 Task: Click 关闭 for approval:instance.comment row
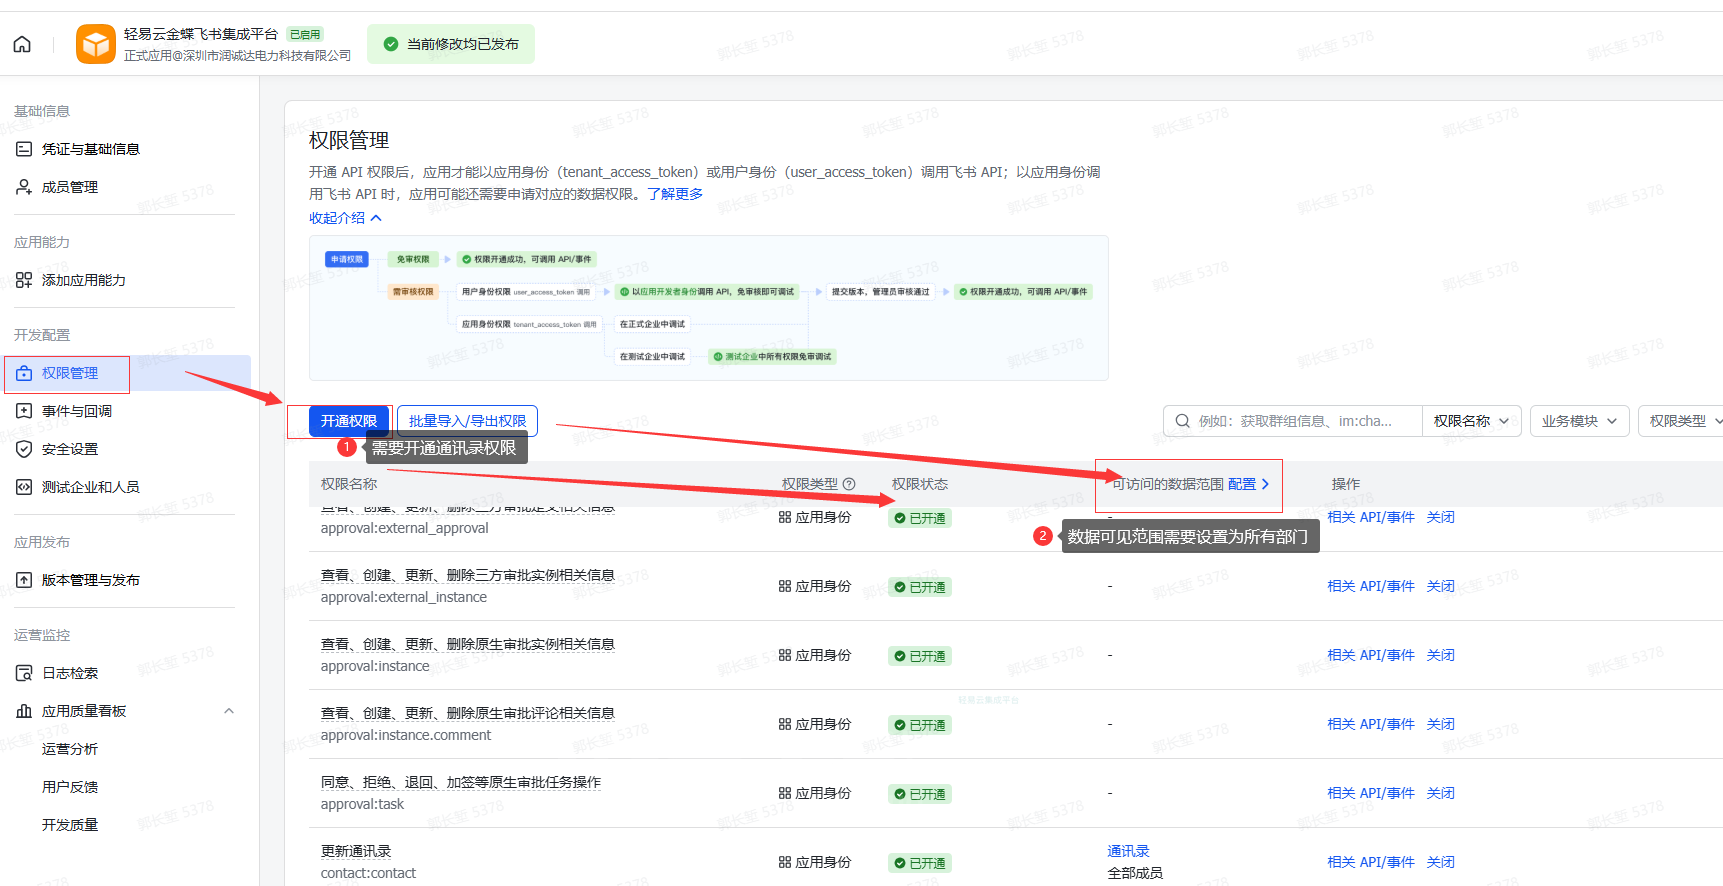point(1440,724)
